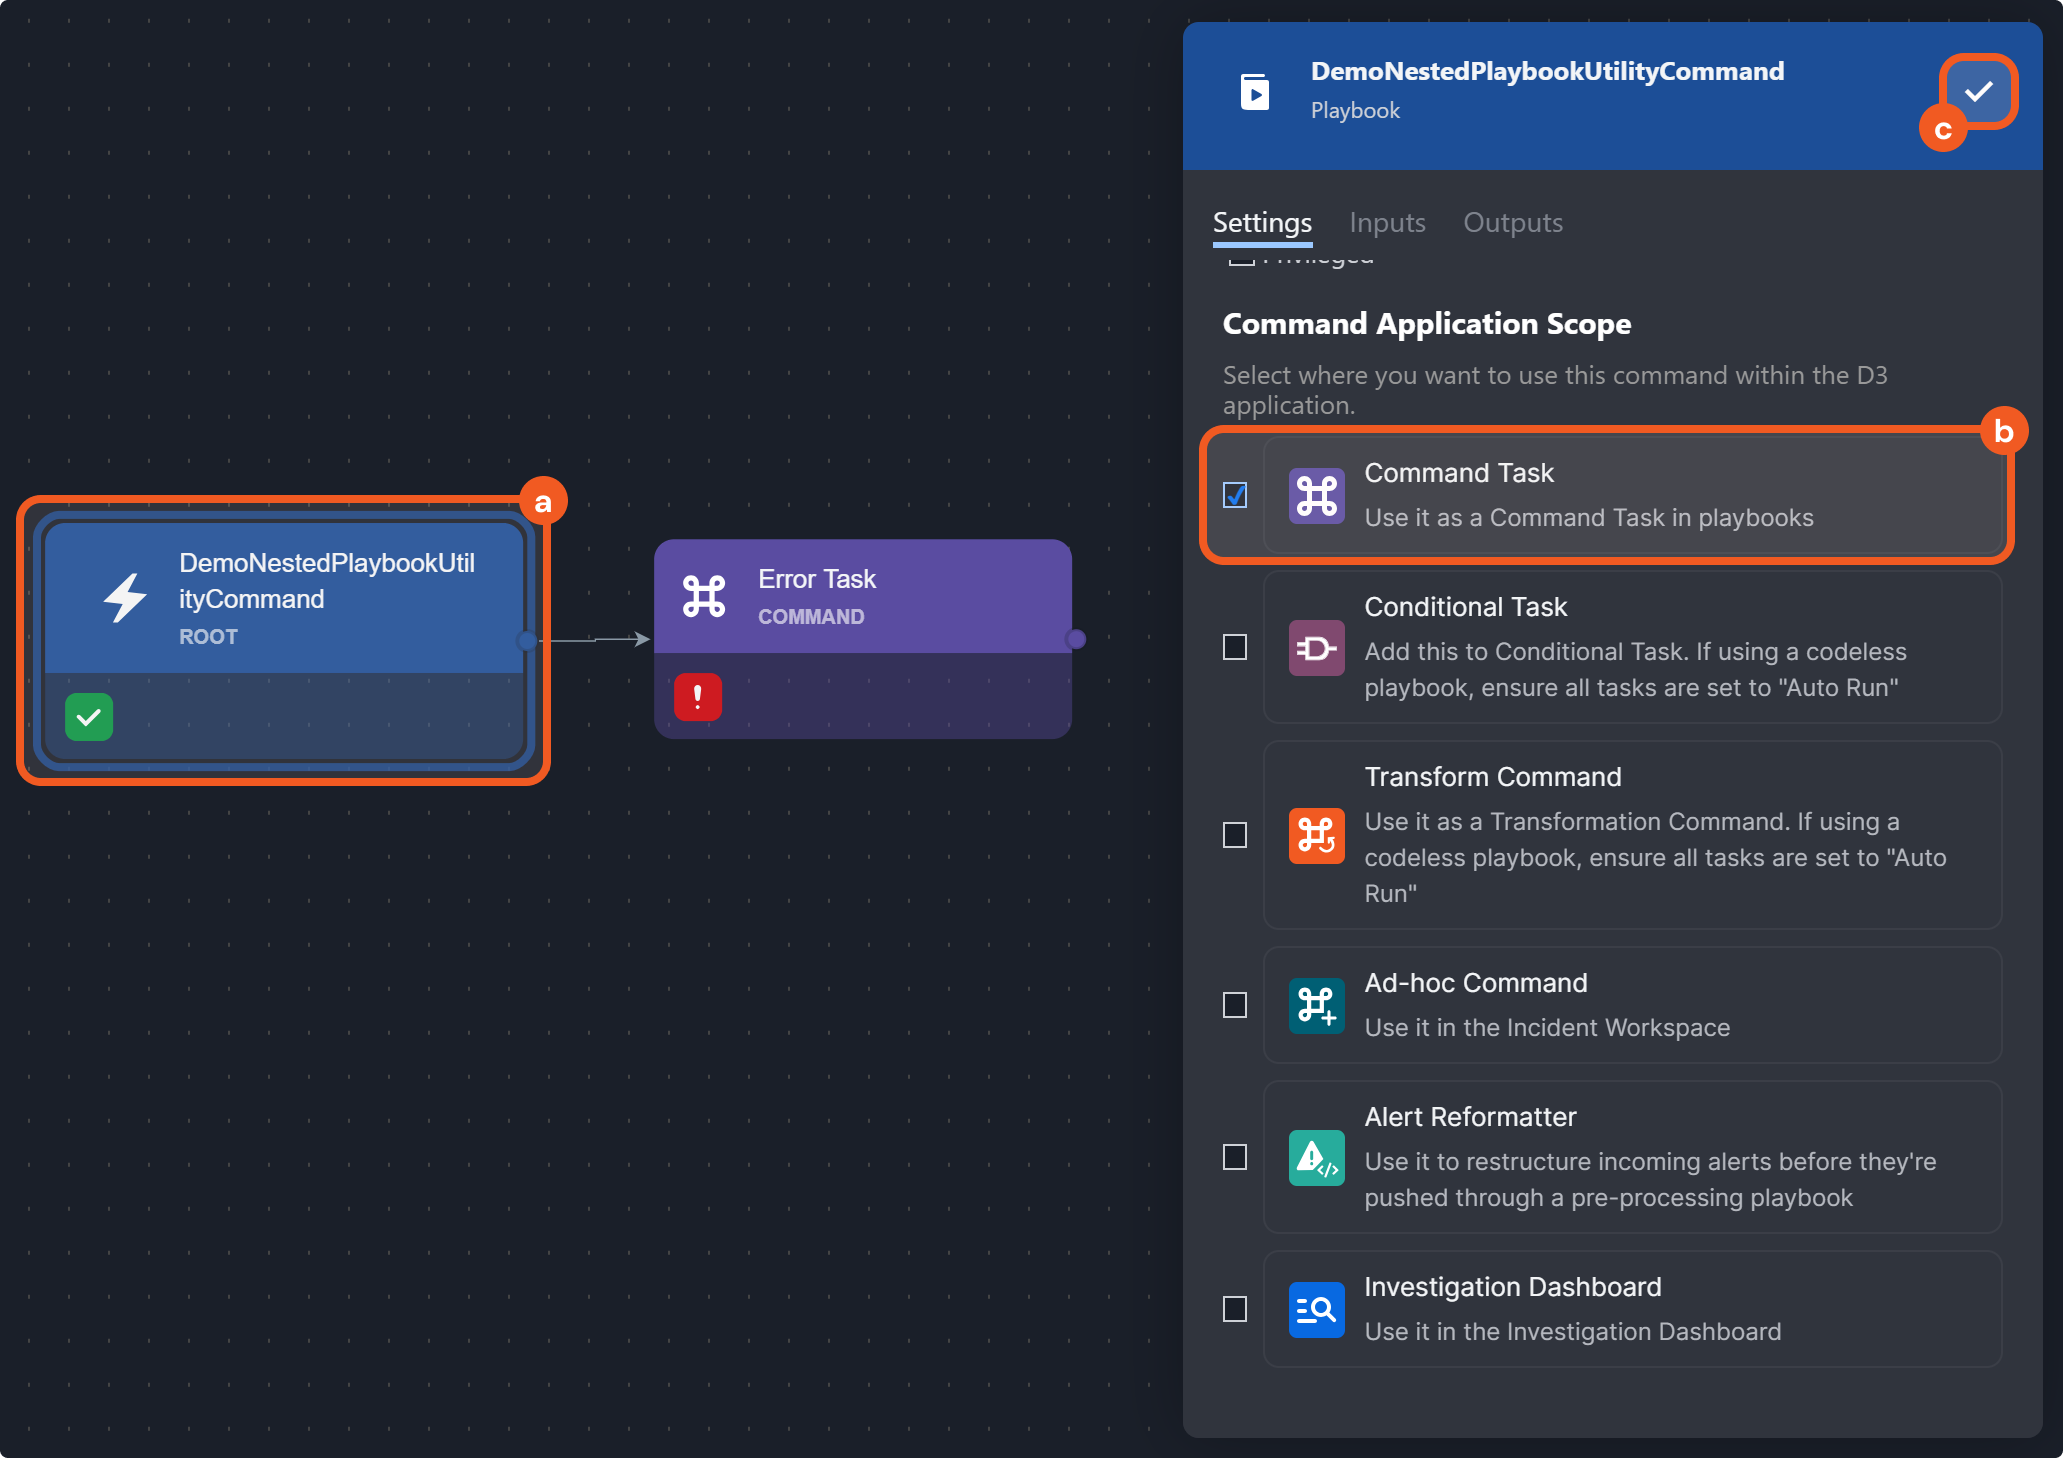Click the playbook file icon in header

1254,92
